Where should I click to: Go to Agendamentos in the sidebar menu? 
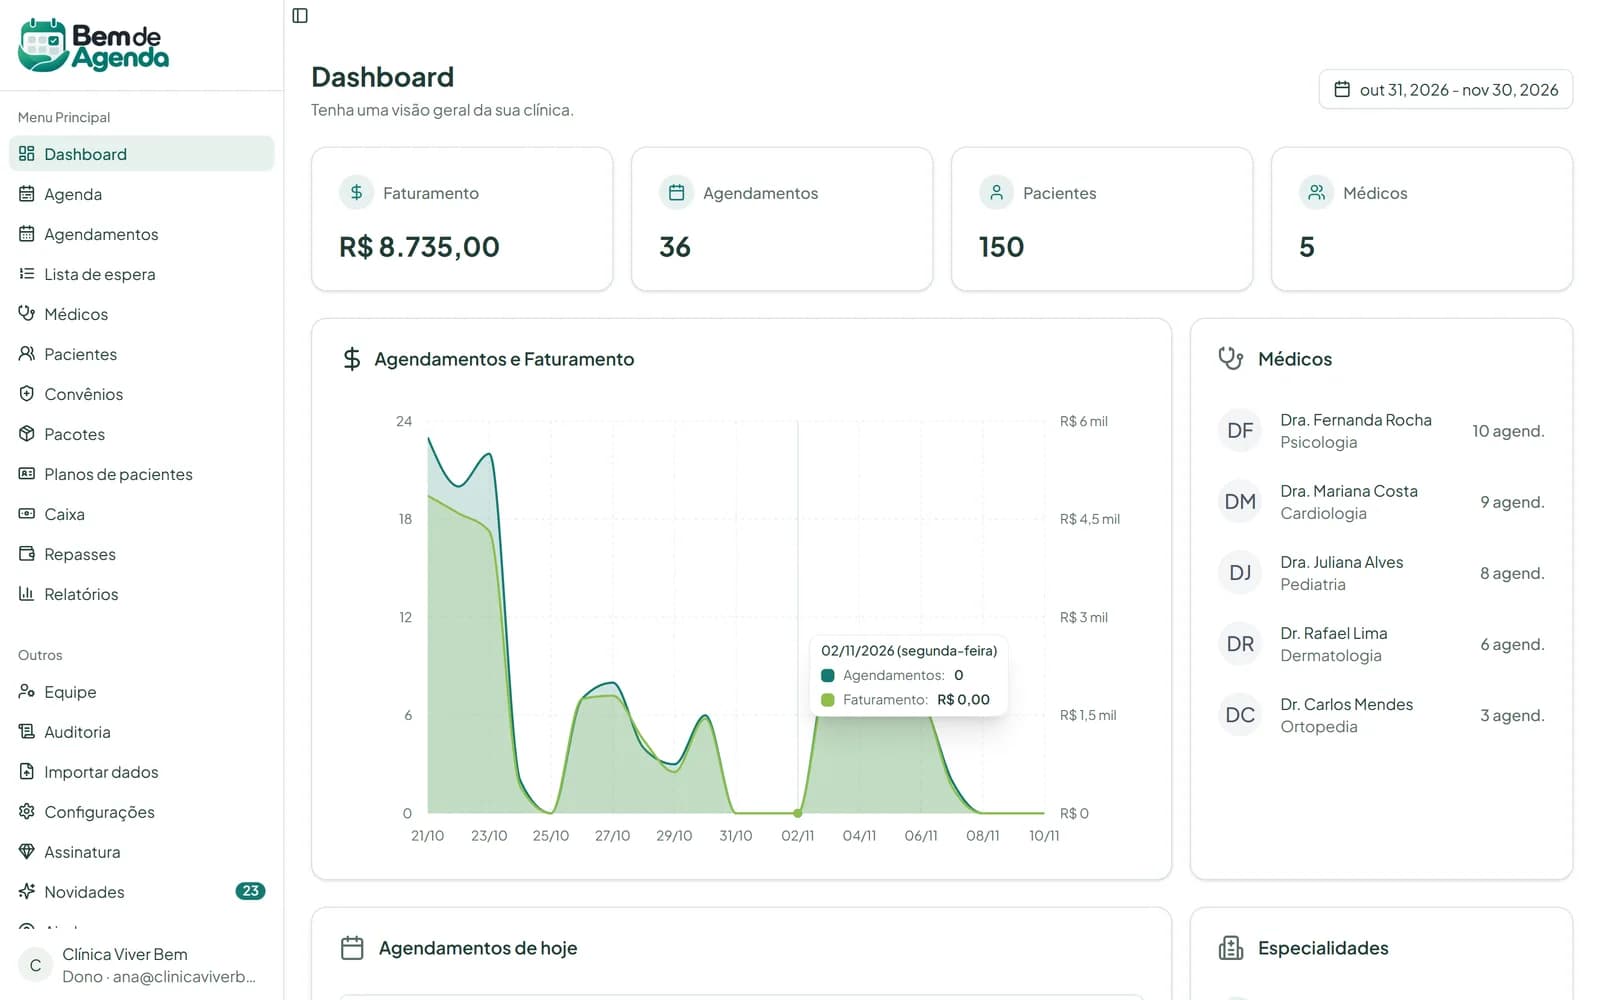click(x=141, y=234)
